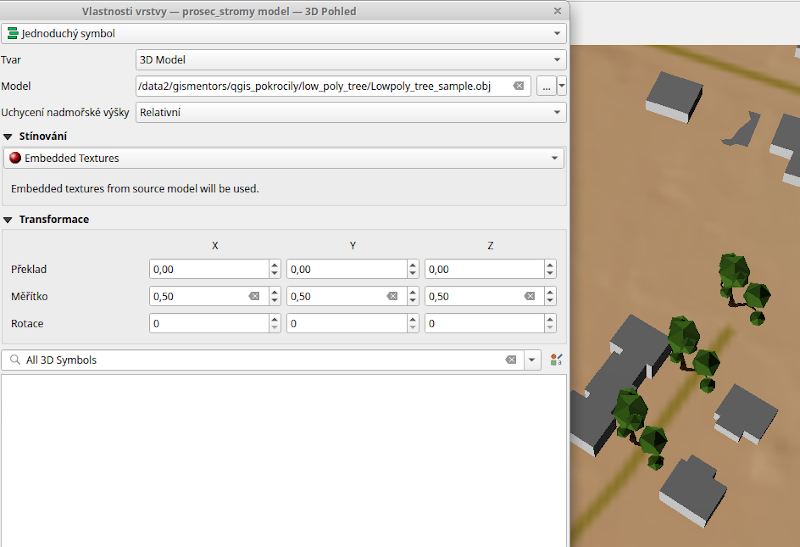Screen dimensions: 800x547
Task: Decrease the Měřítko Z value
Action: pos(550,301)
